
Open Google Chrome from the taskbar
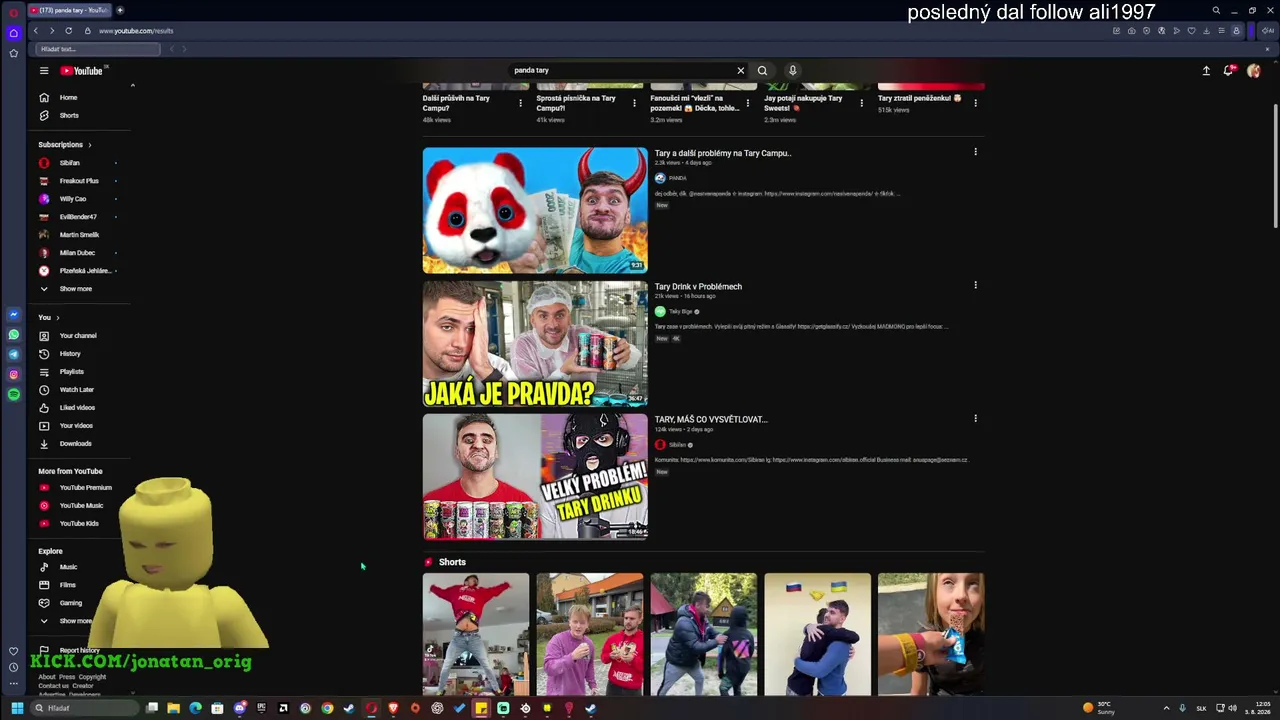coord(327,708)
